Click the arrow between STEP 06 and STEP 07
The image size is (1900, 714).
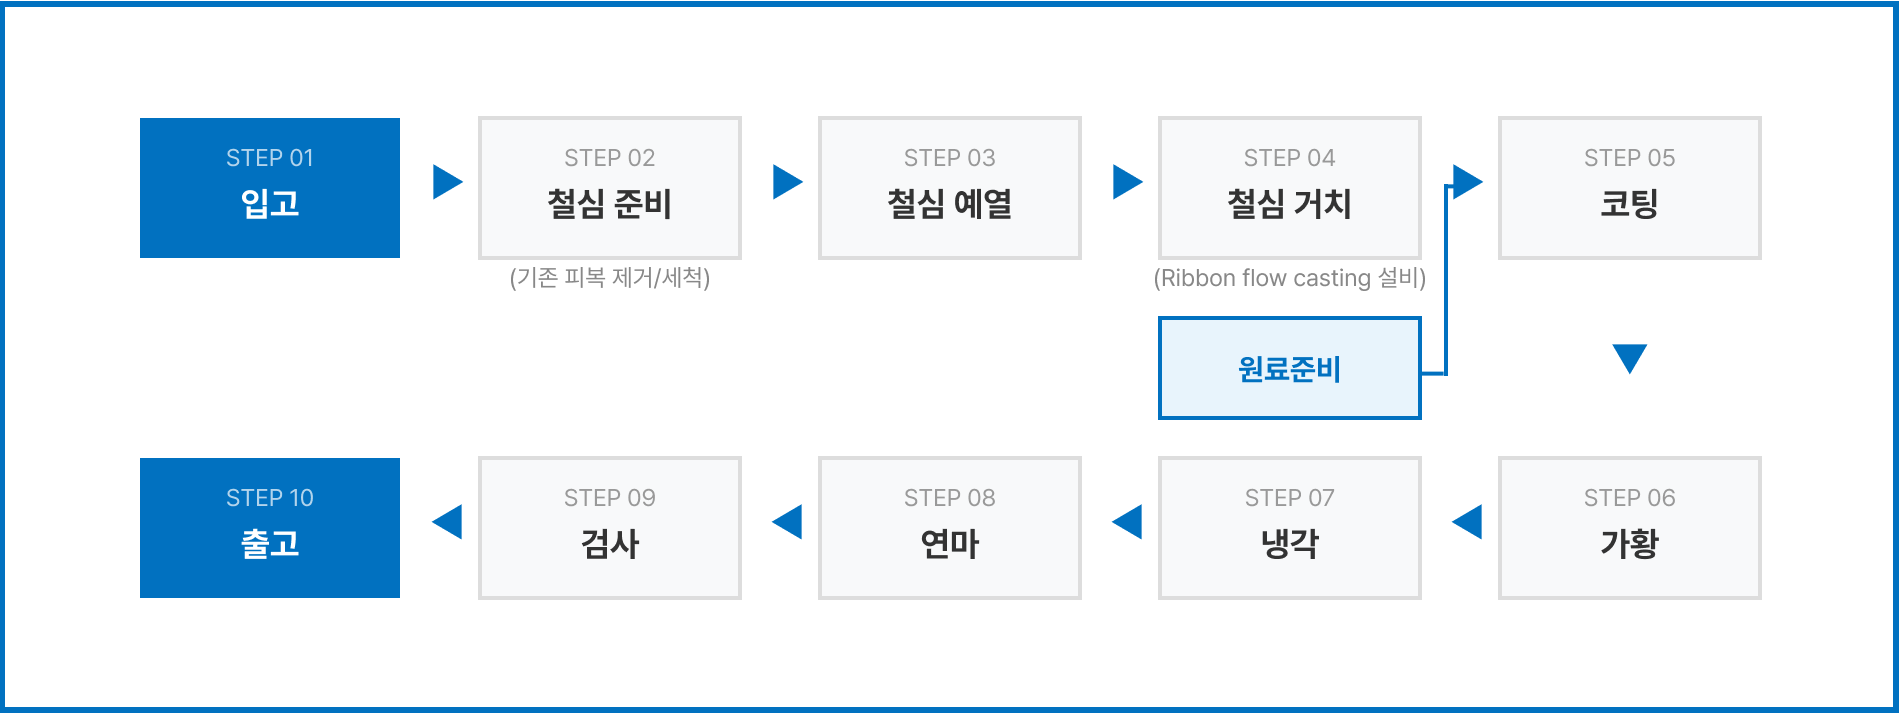pyautogui.click(x=1468, y=522)
